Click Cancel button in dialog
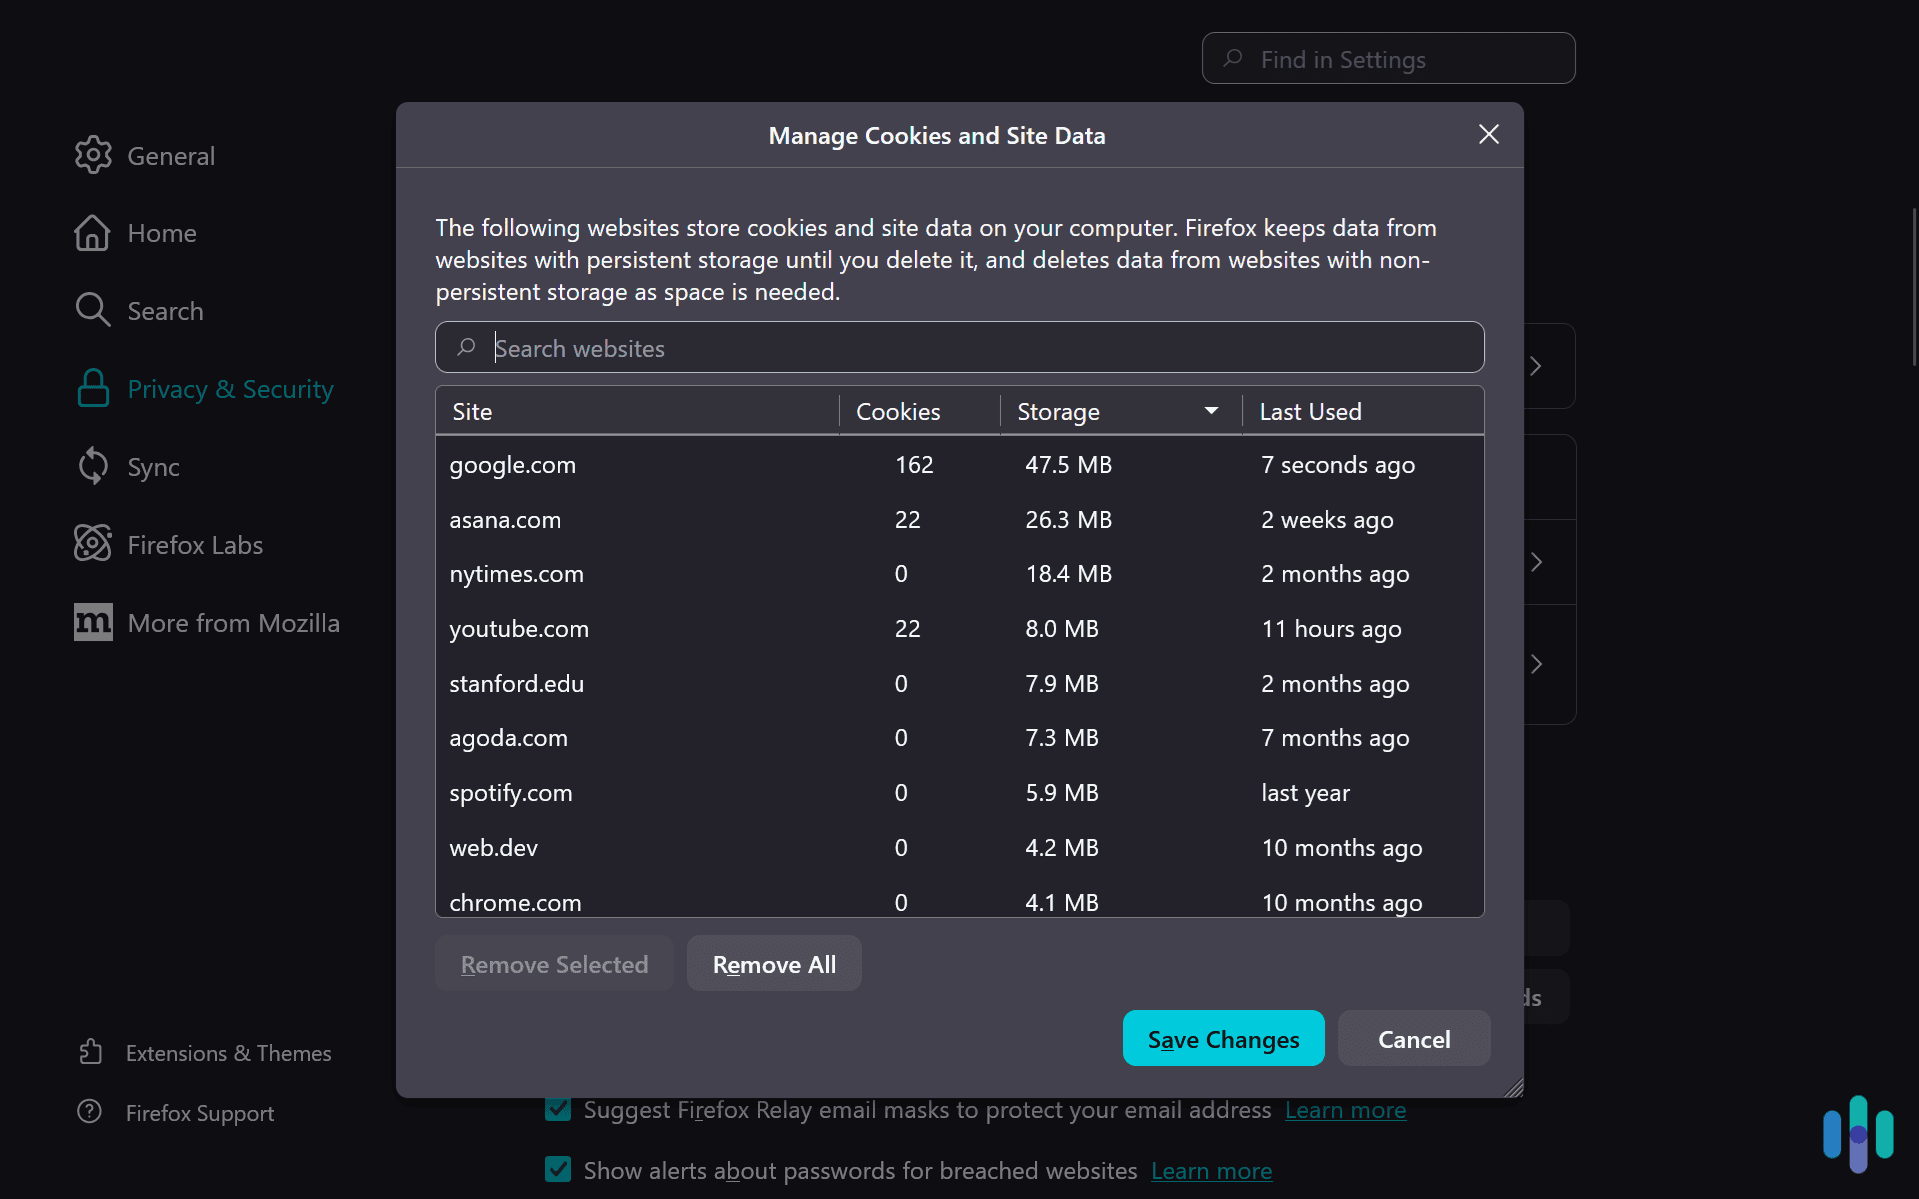The width and height of the screenshot is (1919, 1199). [x=1414, y=1038]
